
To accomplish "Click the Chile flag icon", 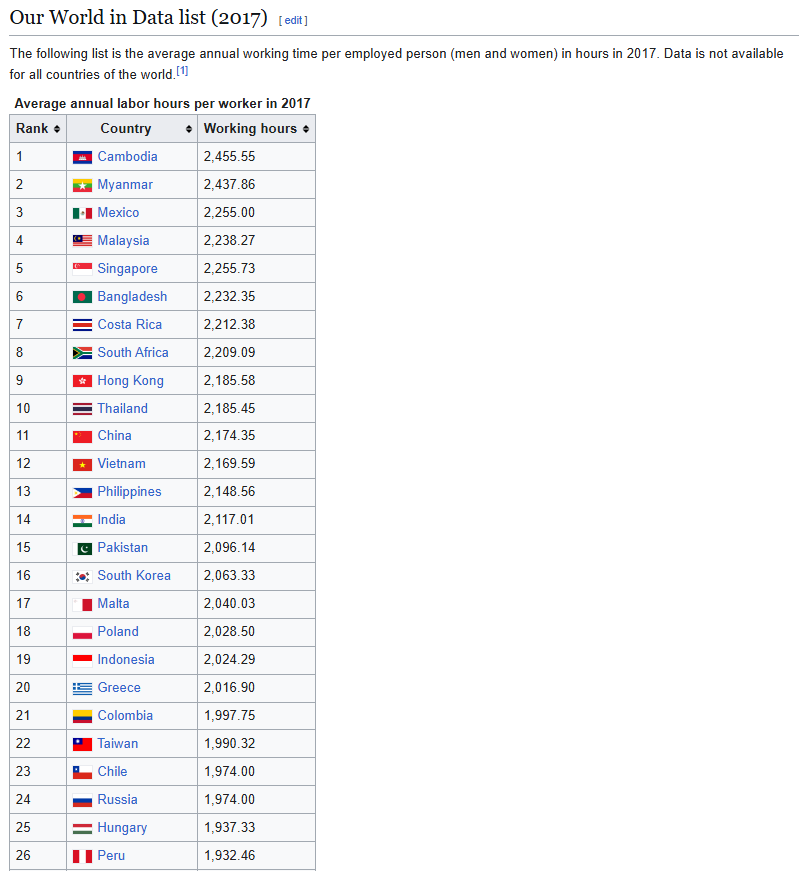I will pos(82,772).
